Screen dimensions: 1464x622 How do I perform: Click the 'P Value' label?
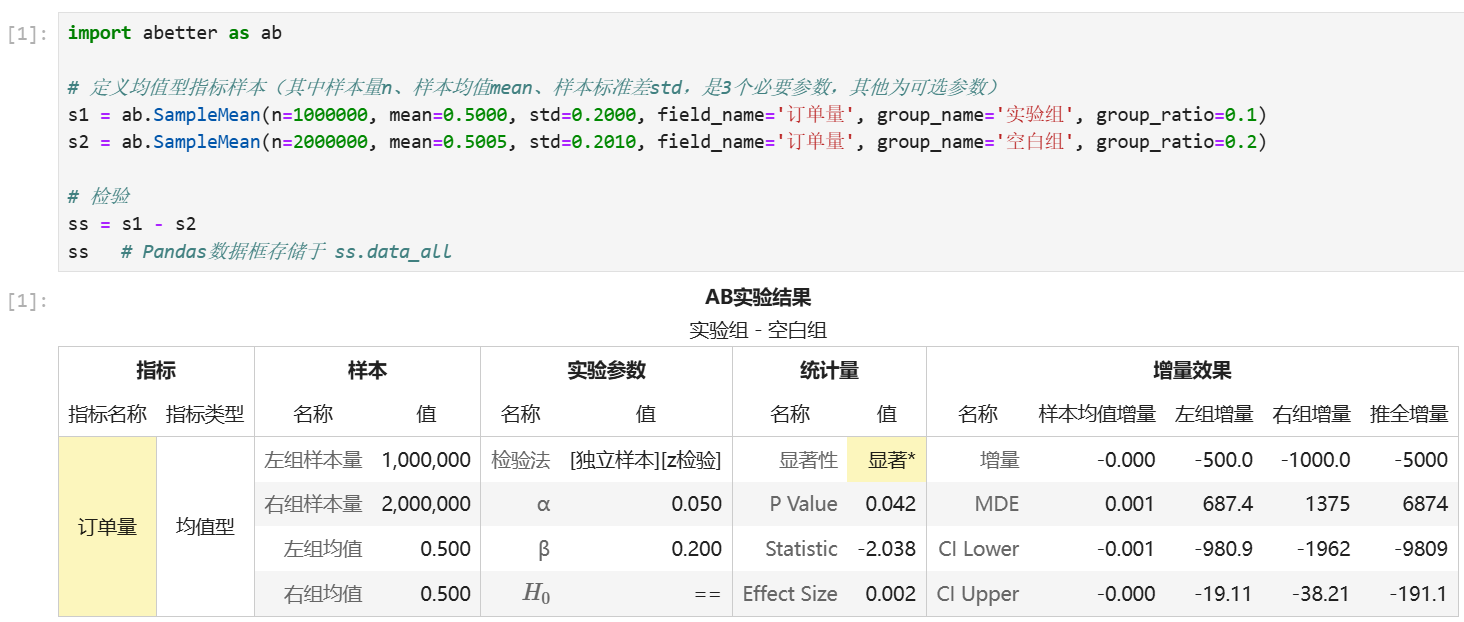coord(803,504)
